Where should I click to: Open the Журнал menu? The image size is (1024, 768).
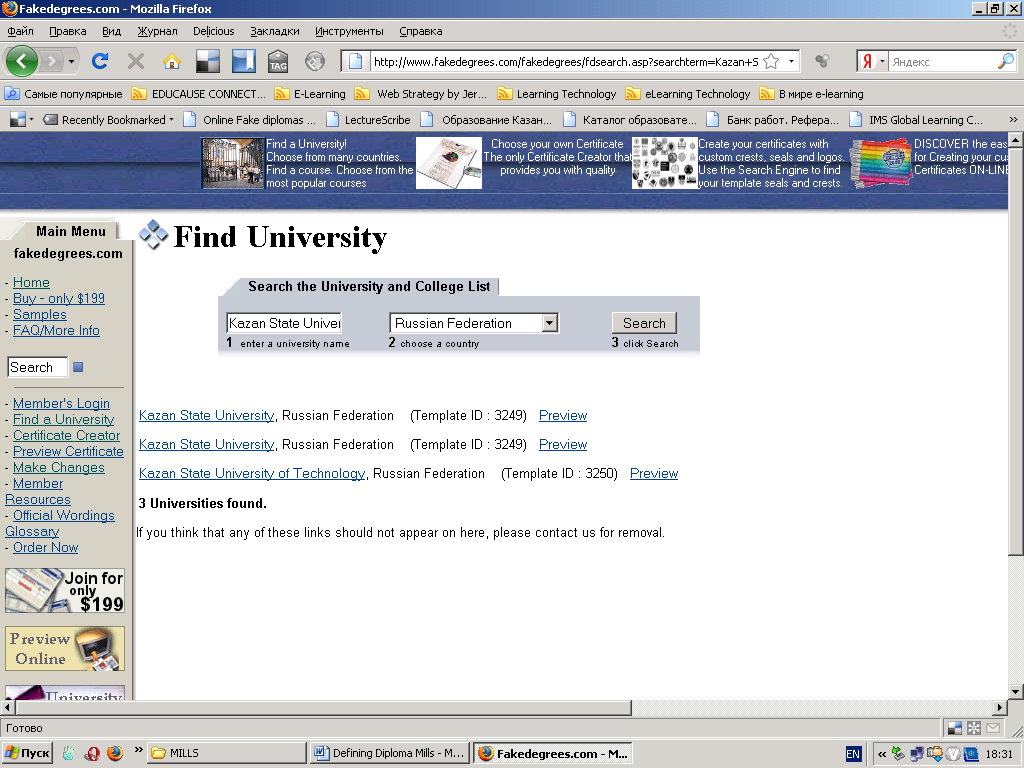tap(157, 31)
